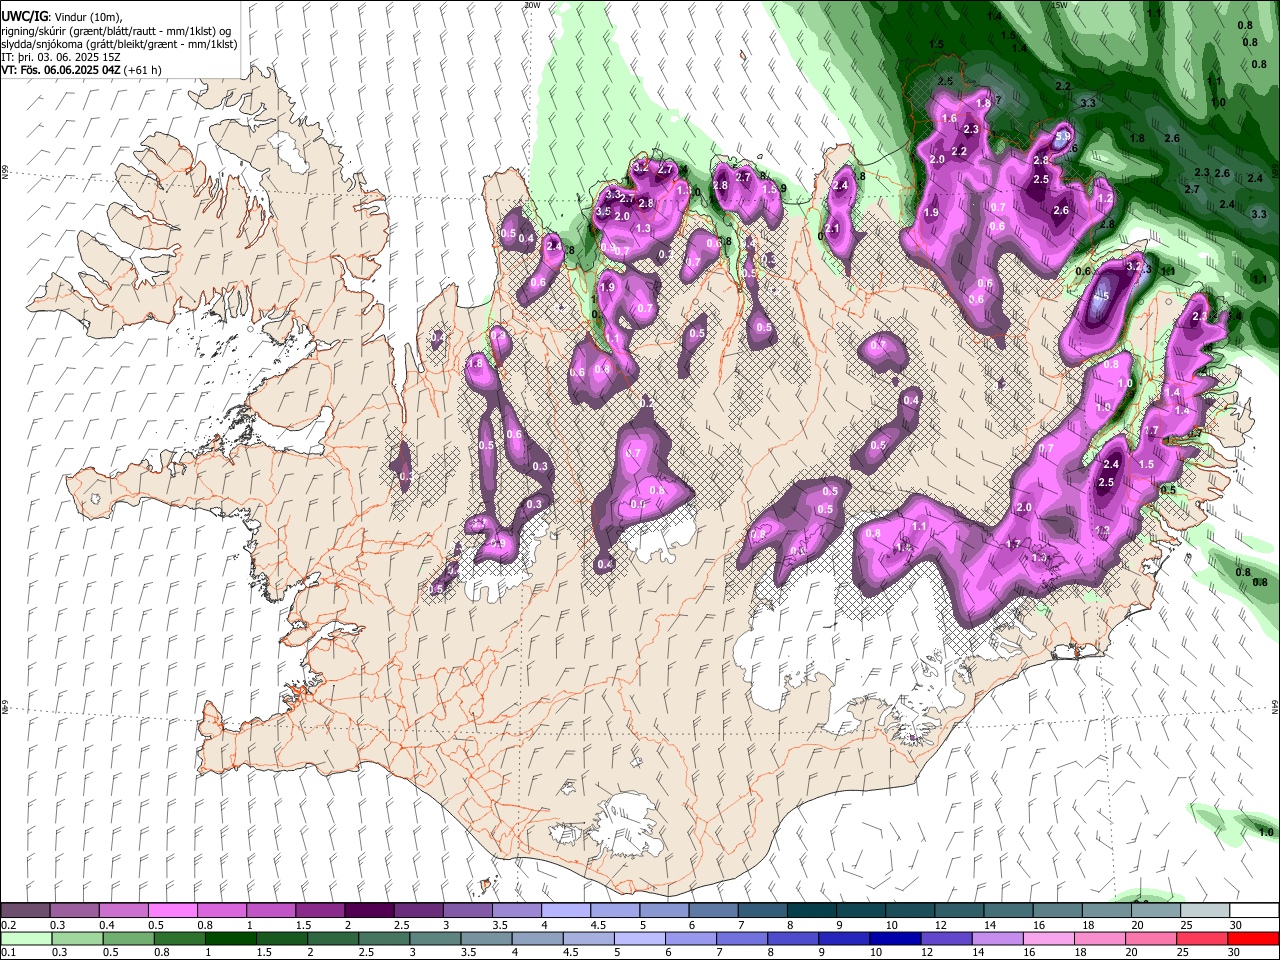Click the 0.8 medium green swatch on the rain scale

179,939
